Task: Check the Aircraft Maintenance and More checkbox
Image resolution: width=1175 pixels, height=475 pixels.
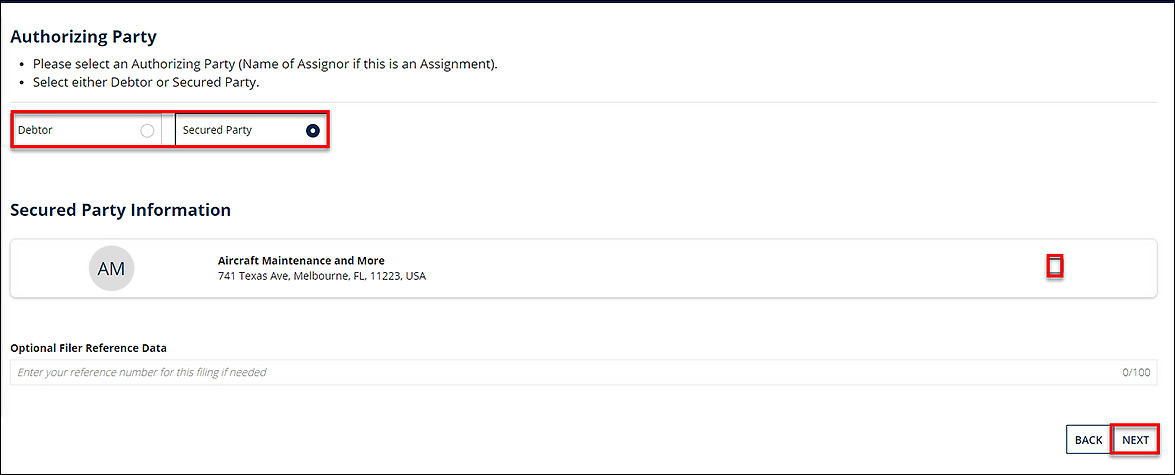Action: 1054,266
